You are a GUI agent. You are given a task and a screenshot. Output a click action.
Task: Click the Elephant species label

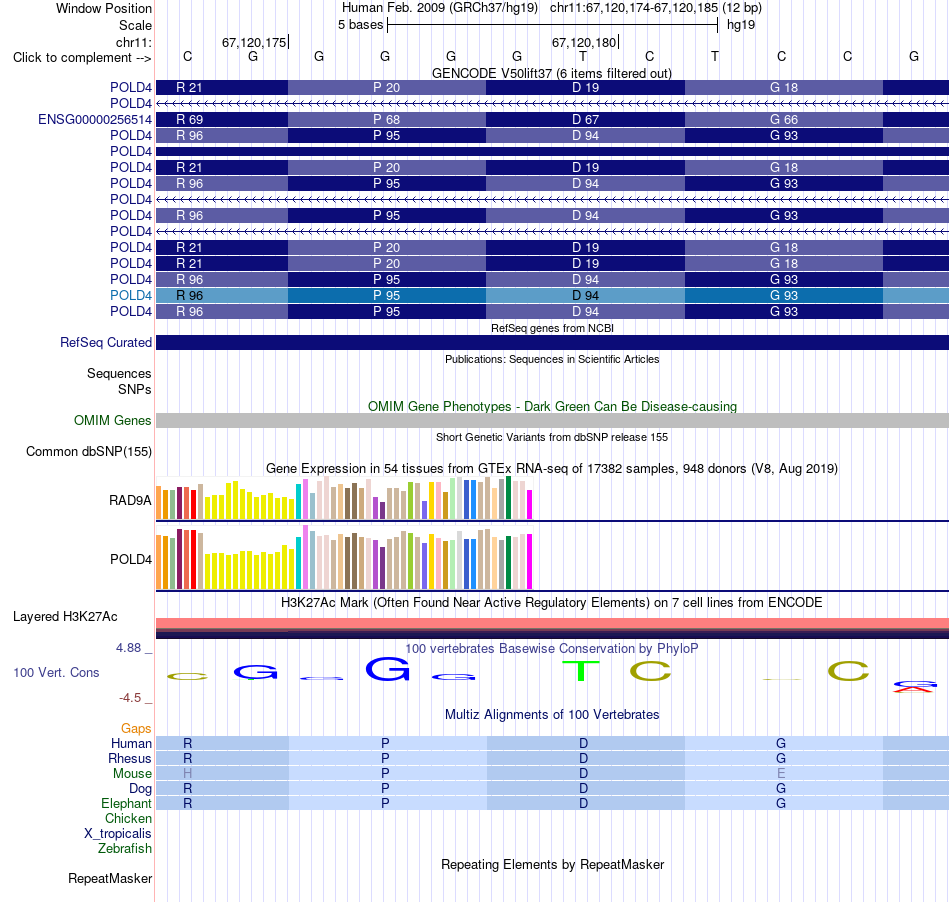[126, 803]
